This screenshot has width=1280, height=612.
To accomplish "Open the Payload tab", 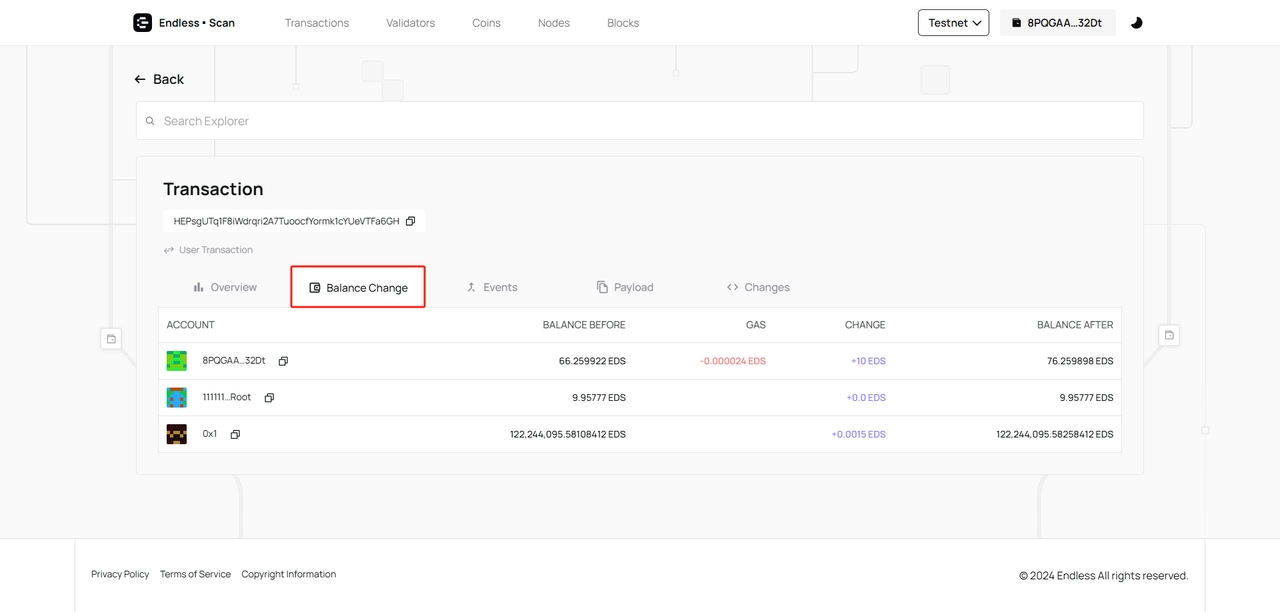I will [x=625, y=287].
